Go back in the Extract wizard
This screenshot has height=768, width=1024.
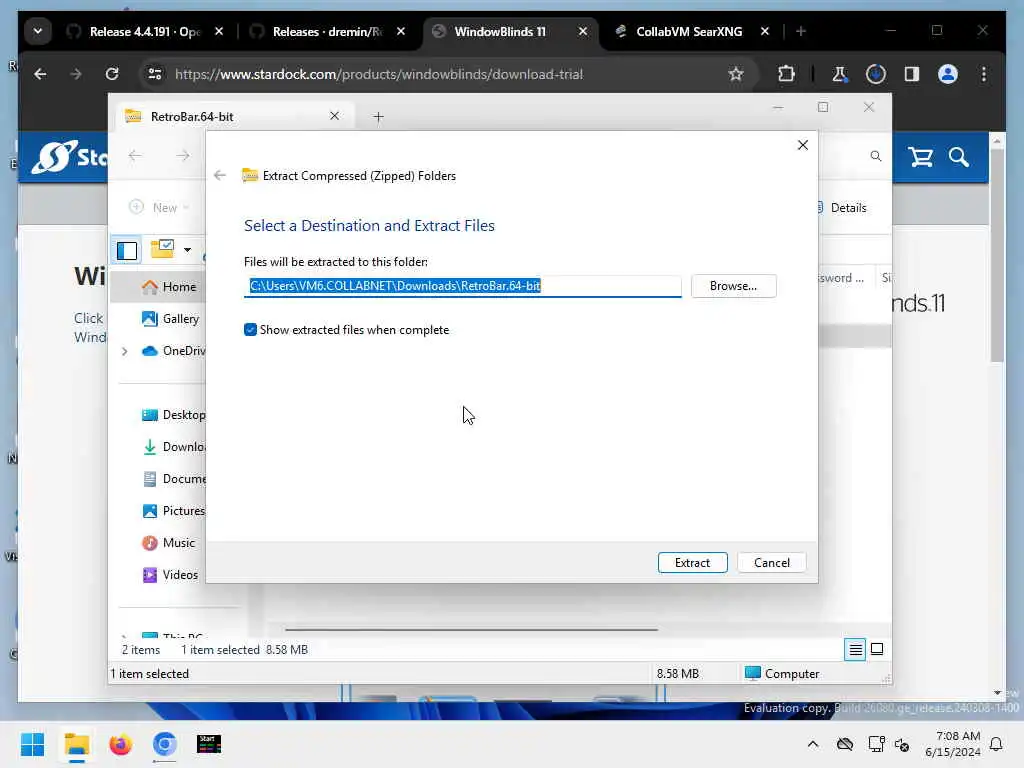click(220, 175)
